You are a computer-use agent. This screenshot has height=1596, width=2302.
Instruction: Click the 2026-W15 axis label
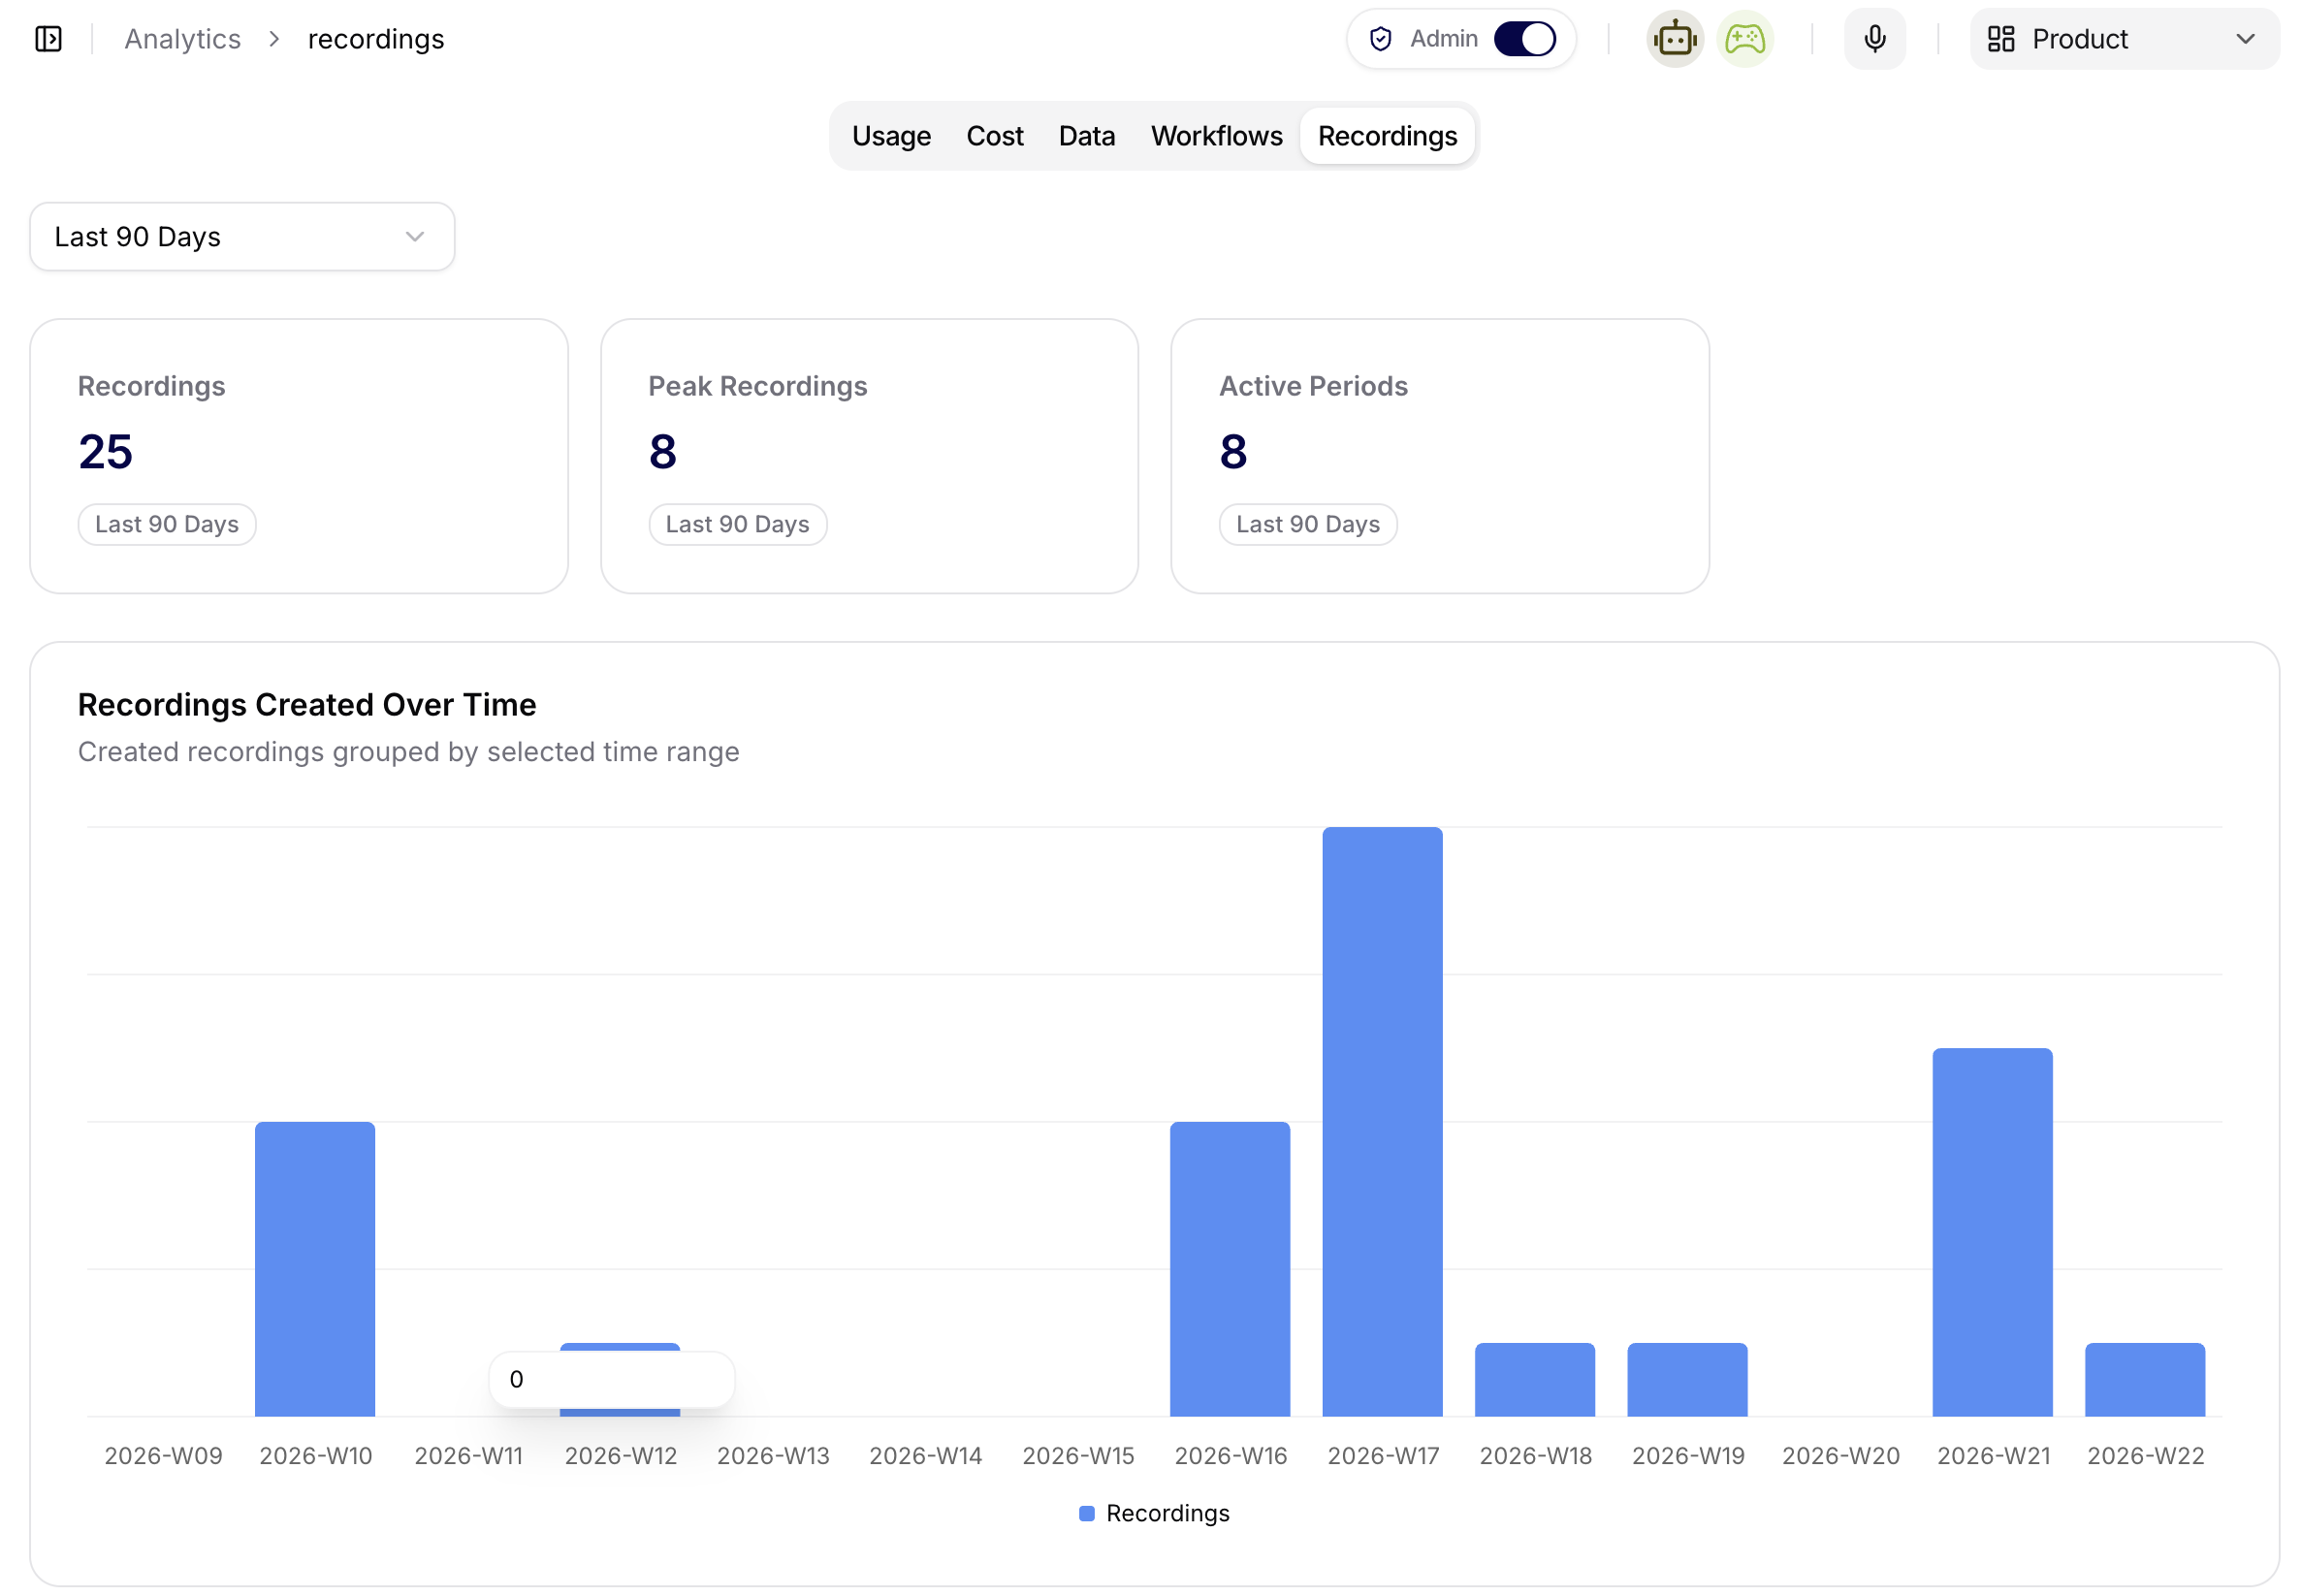tap(1078, 1456)
